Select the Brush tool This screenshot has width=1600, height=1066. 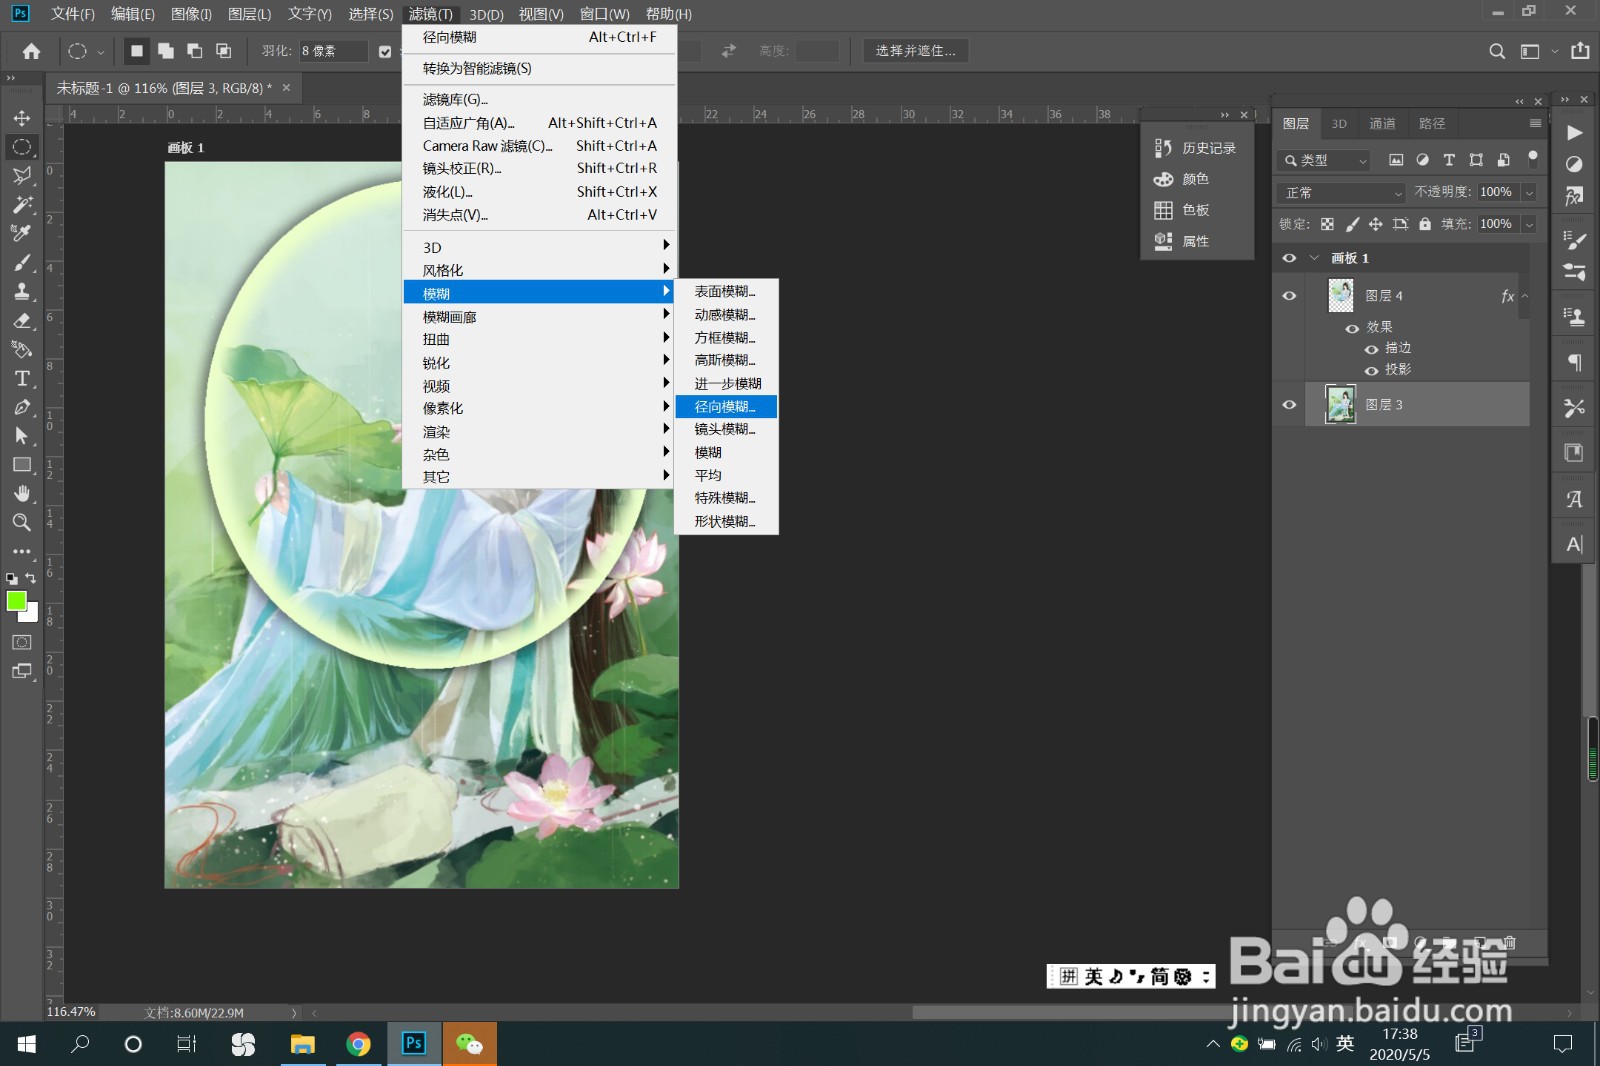21,263
